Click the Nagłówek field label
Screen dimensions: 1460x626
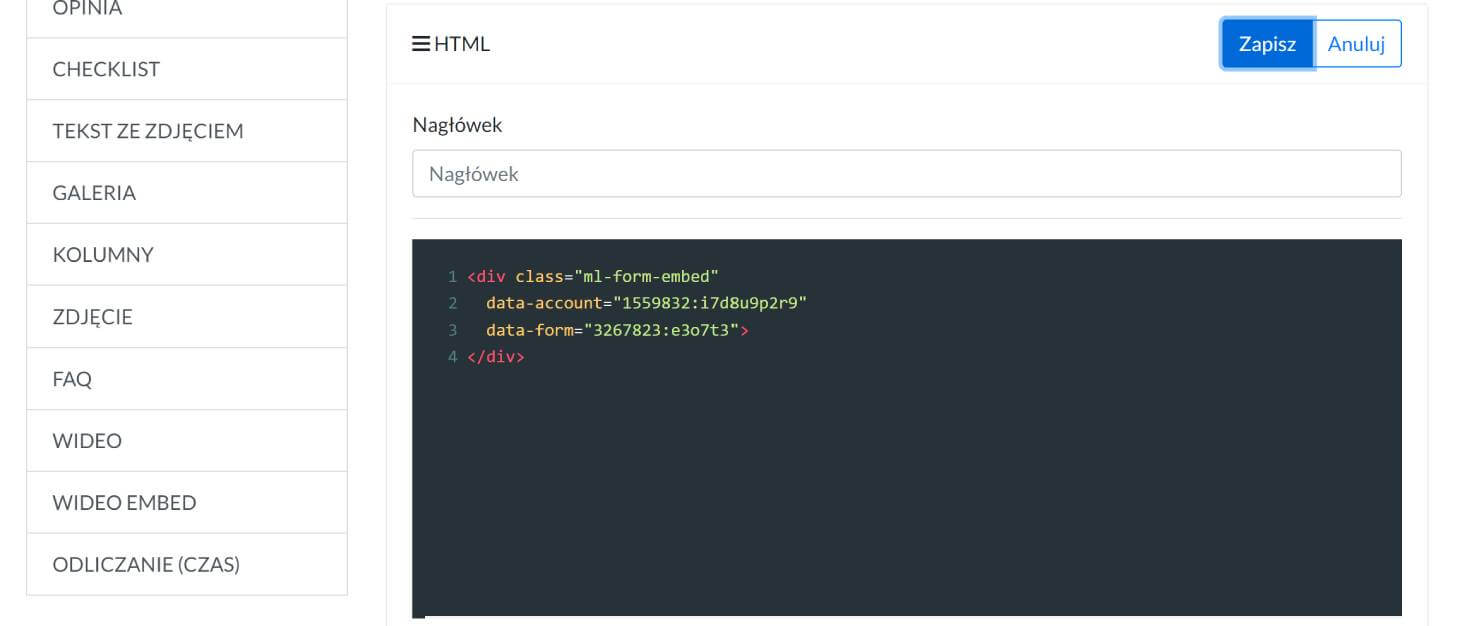457,125
